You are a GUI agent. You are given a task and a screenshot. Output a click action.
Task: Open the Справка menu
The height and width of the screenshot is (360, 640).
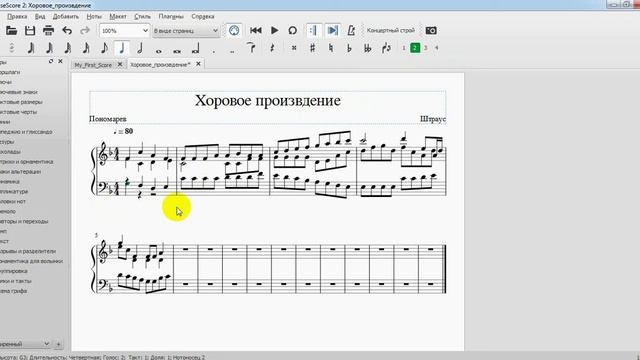[203, 16]
